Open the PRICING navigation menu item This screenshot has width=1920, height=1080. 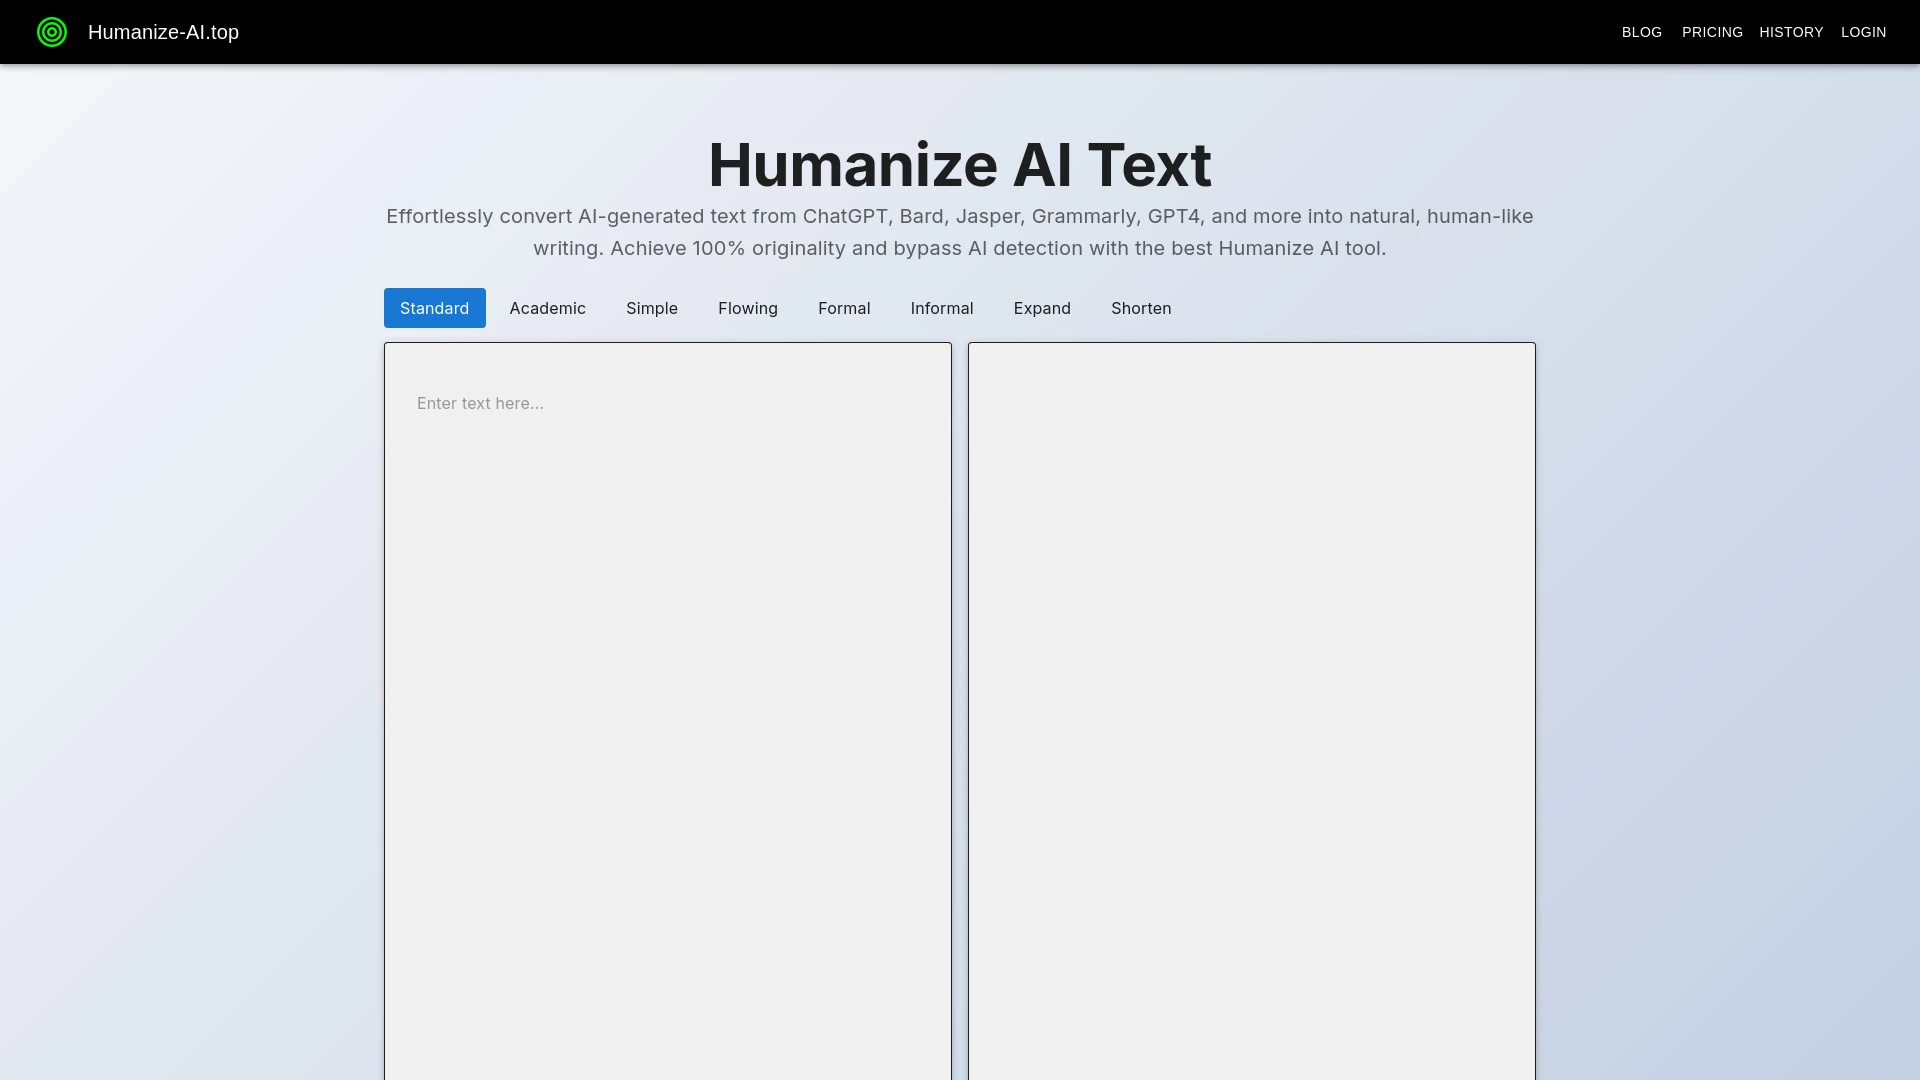pos(1712,32)
